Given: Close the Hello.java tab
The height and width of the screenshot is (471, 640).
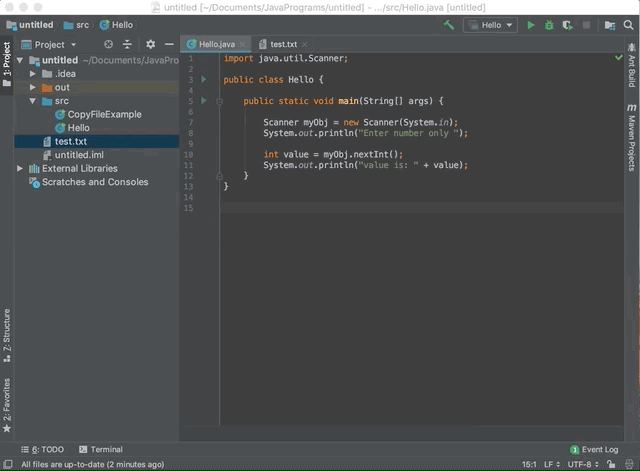Looking at the screenshot, I should pos(242,44).
